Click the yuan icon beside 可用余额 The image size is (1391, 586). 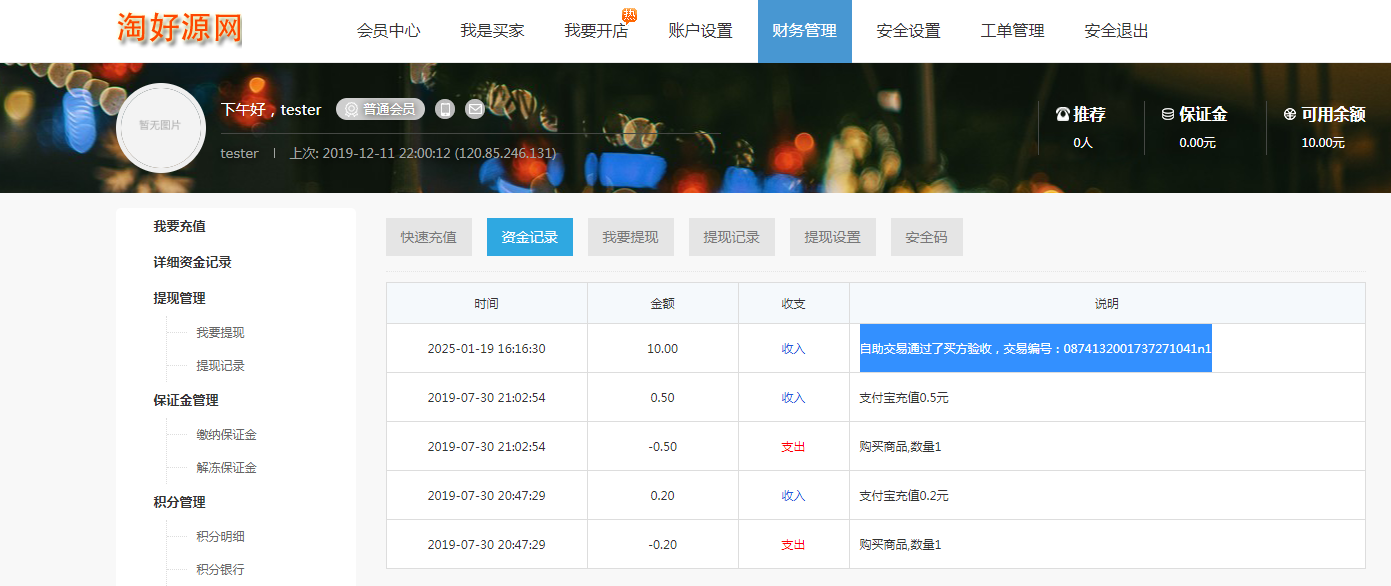[1289, 114]
